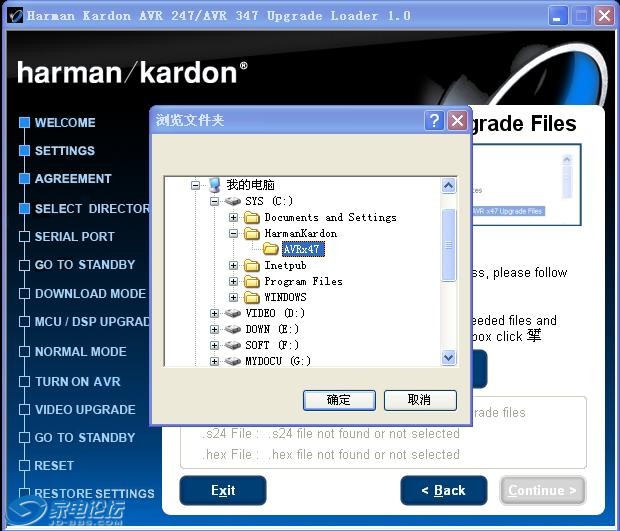620x531 pixels.
Task: Select the AVRx47 folder label
Action: (x=303, y=249)
